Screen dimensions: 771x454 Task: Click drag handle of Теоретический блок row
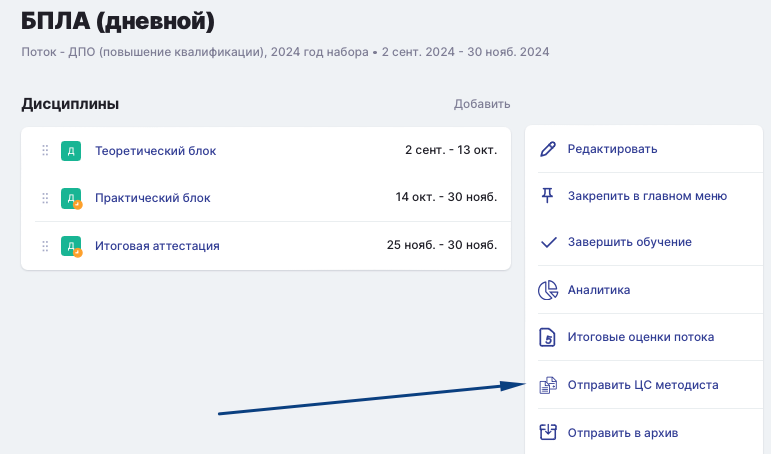point(45,151)
